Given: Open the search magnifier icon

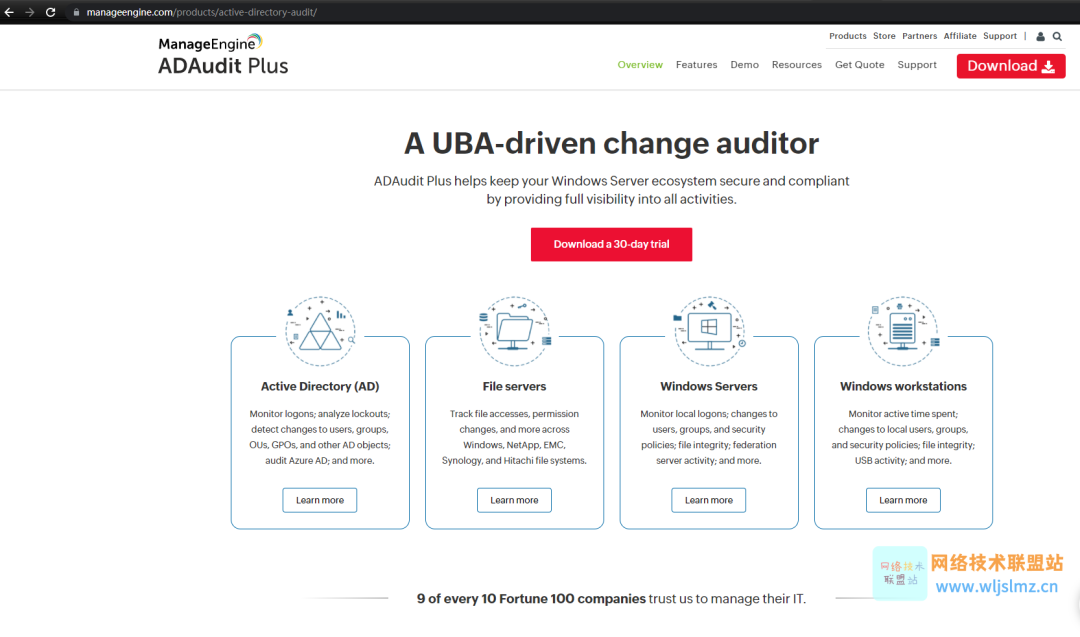Looking at the screenshot, I should point(1057,36).
